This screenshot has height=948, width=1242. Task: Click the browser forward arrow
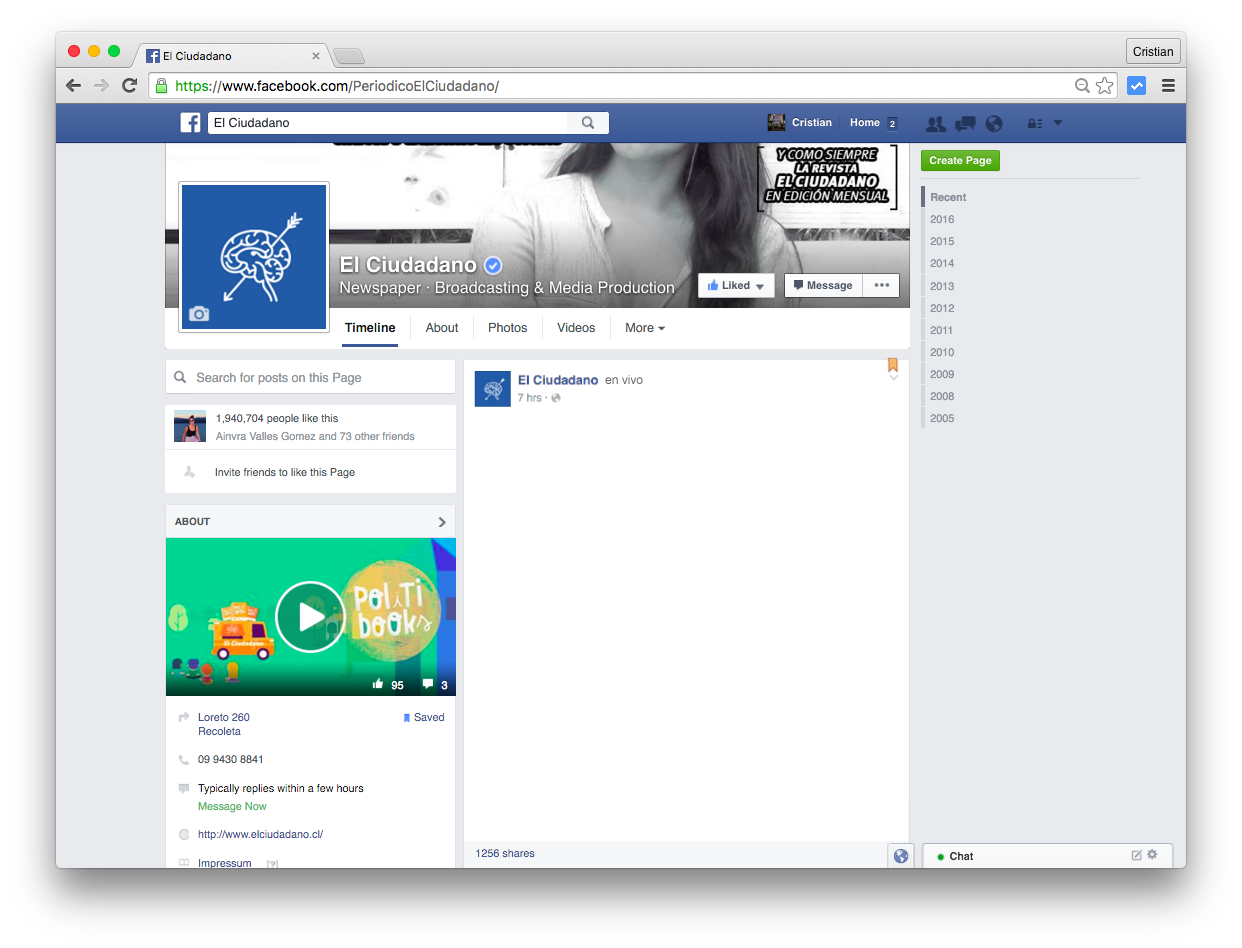(x=101, y=86)
